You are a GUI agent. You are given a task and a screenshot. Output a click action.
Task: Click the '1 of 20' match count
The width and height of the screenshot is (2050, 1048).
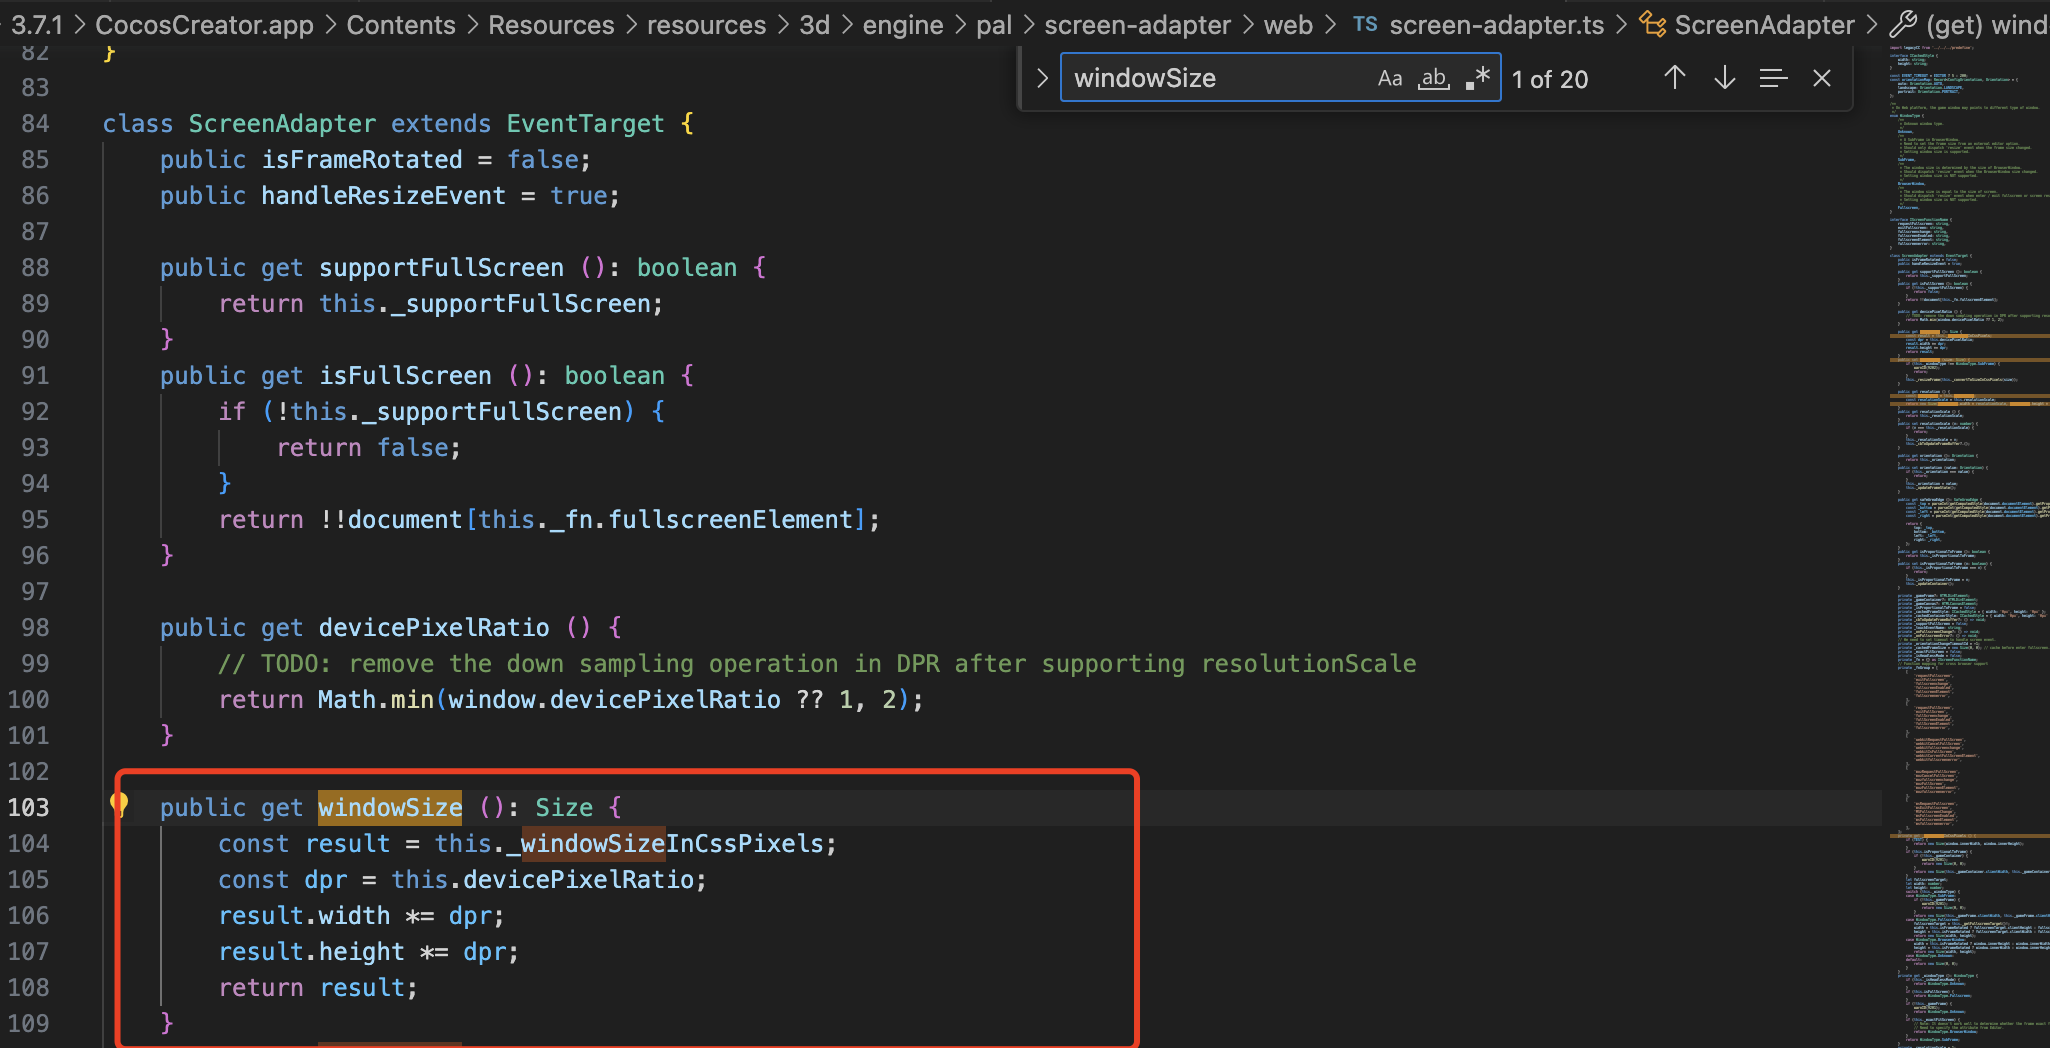coord(1549,79)
